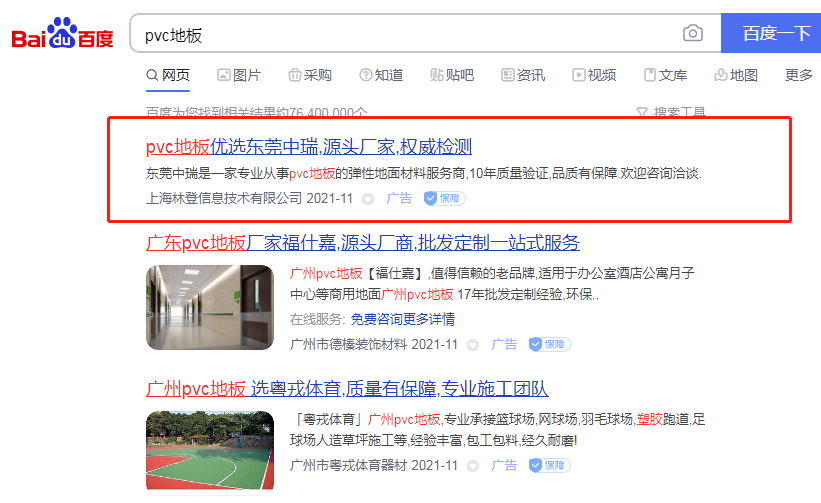821x503 pixels.
Task: Click the 百度一下 search button
Action: [771, 33]
